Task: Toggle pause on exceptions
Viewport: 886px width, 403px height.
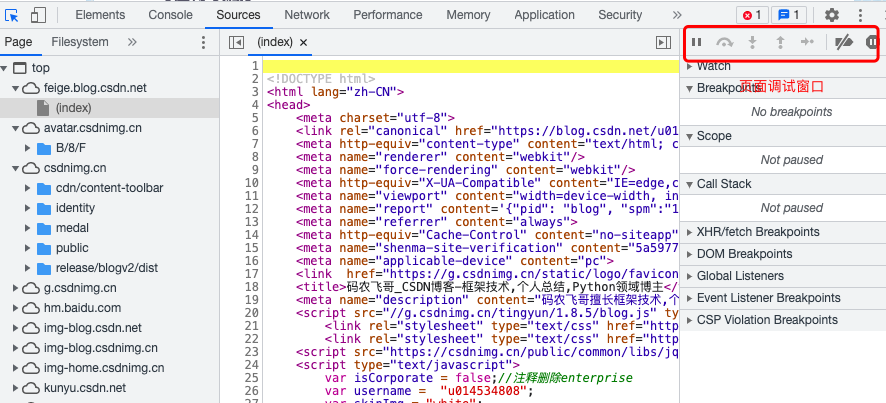Action: tap(872, 42)
